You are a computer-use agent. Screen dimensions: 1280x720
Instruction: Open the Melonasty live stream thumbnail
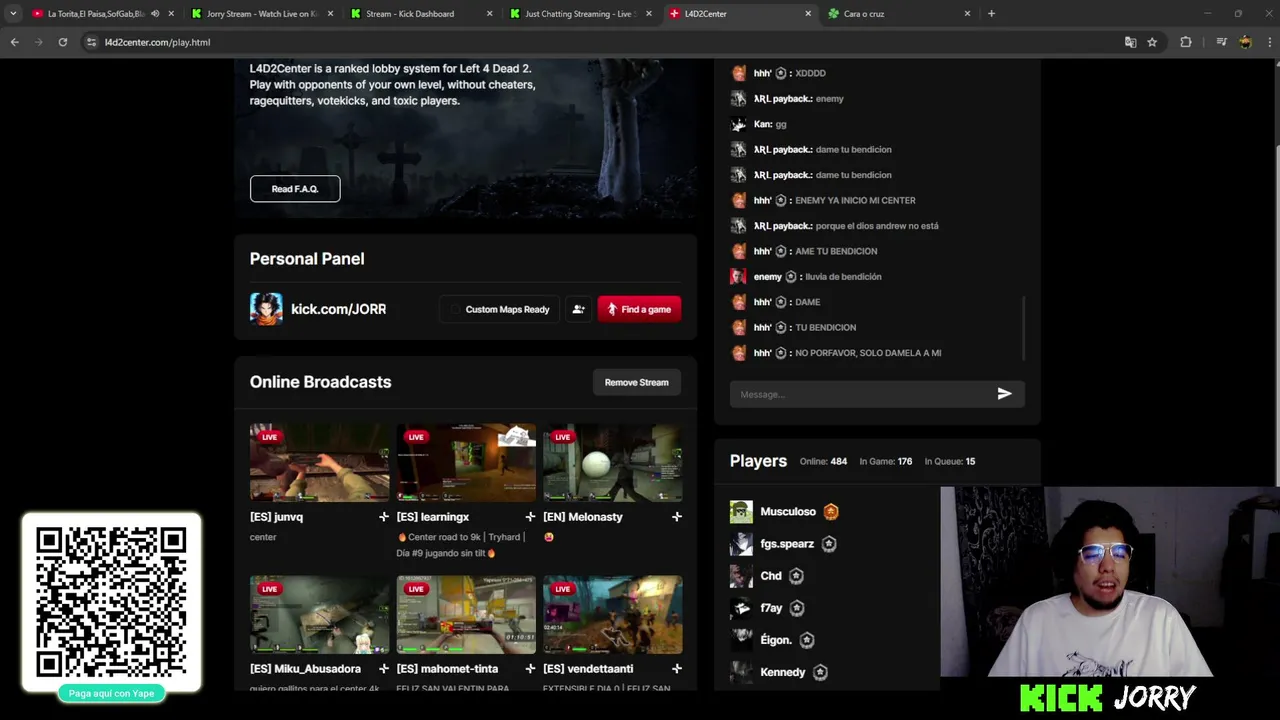[x=613, y=463]
